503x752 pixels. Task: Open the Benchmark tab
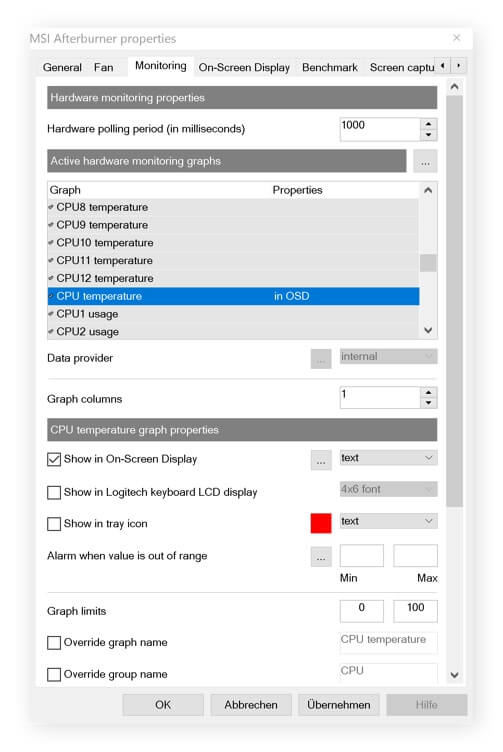pyautogui.click(x=330, y=68)
